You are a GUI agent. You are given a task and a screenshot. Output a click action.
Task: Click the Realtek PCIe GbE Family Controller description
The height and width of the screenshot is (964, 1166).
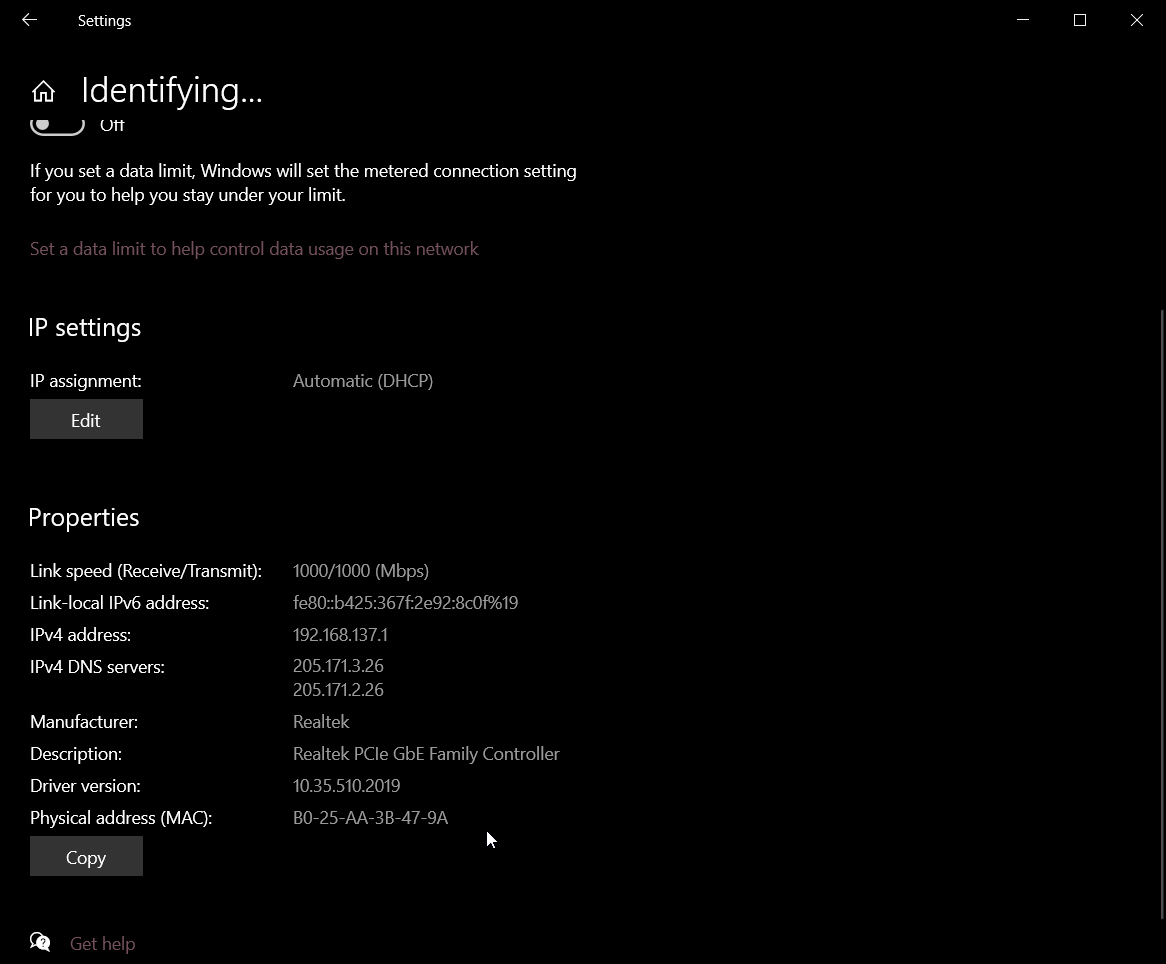(x=426, y=754)
